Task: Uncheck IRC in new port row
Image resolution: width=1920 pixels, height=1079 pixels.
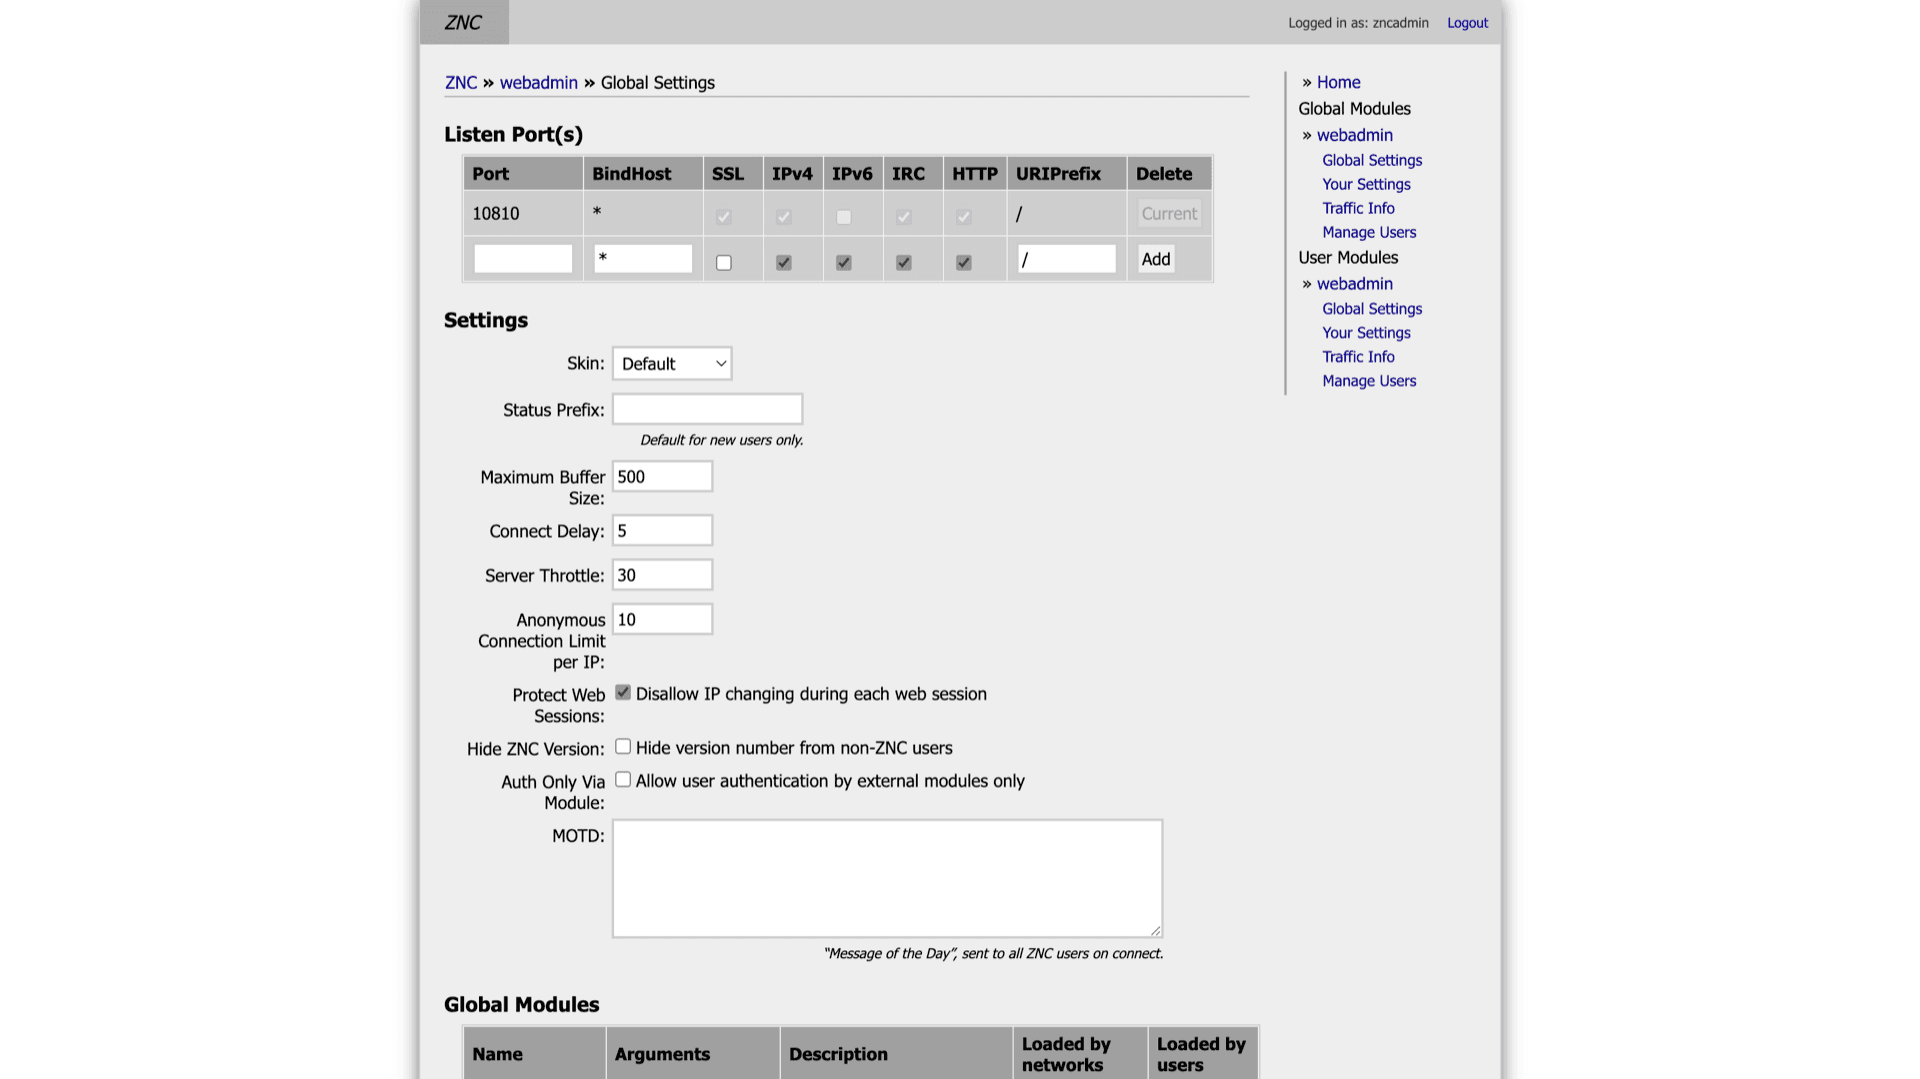Action: coord(904,263)
